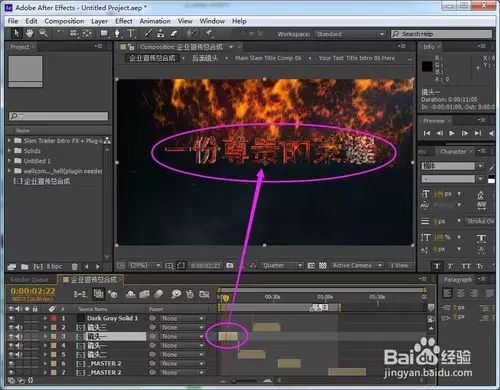Mute audio of layer 4
Screen dimensions: 500x390
pos(19,345)
